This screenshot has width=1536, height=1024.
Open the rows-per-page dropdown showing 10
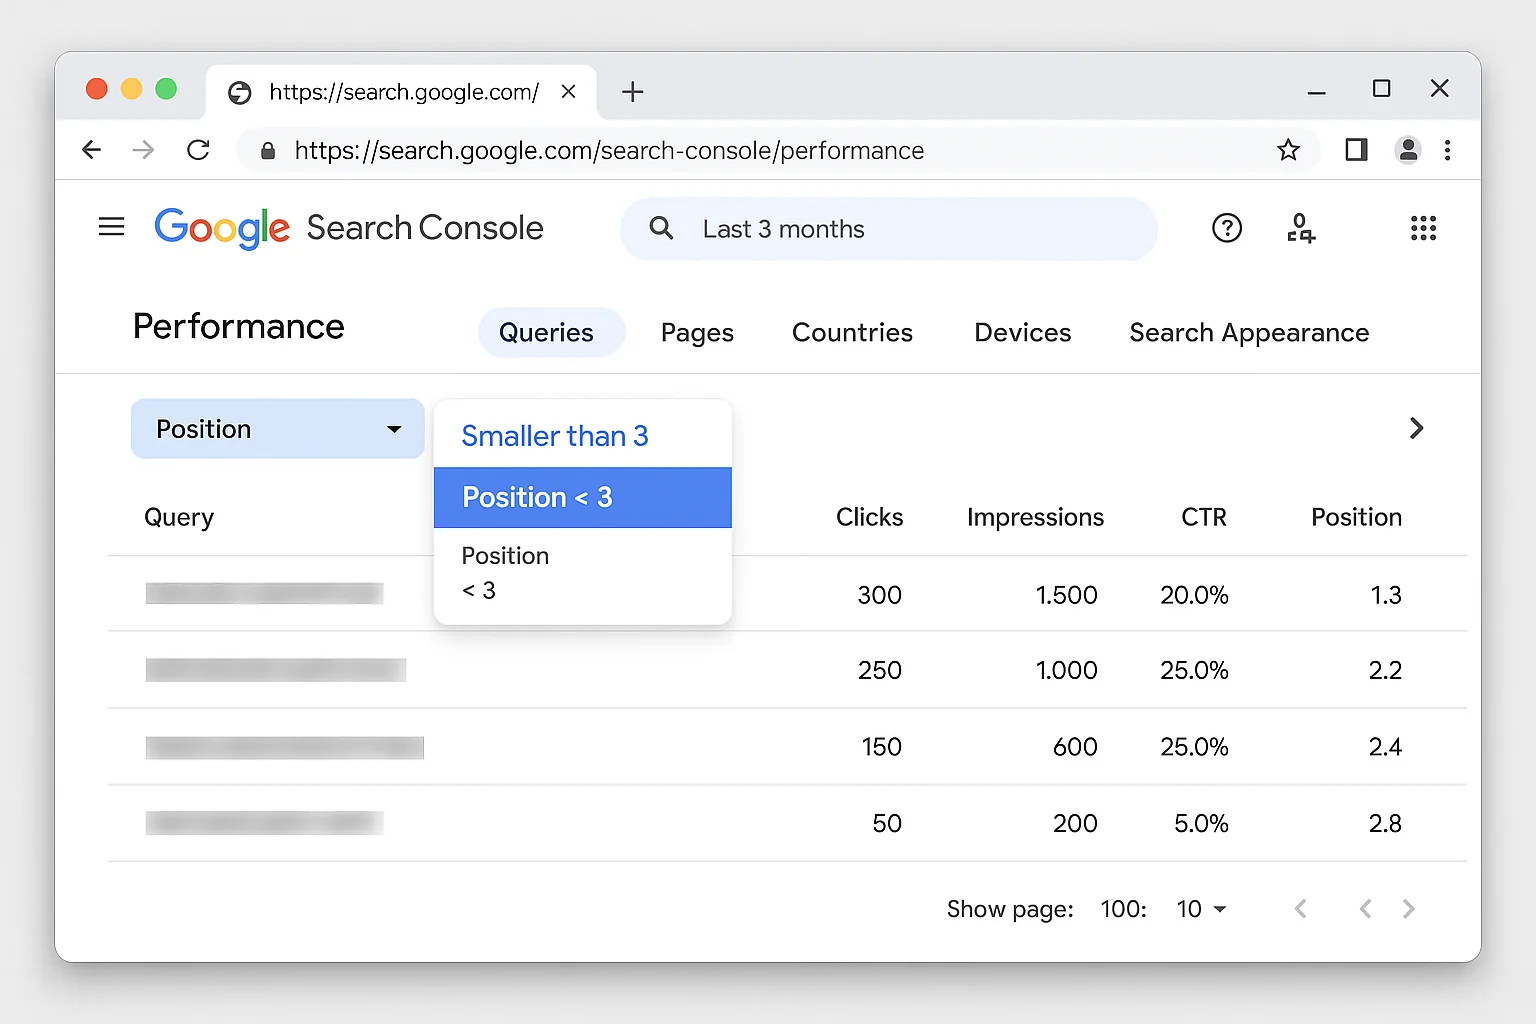click(1201, 909)
